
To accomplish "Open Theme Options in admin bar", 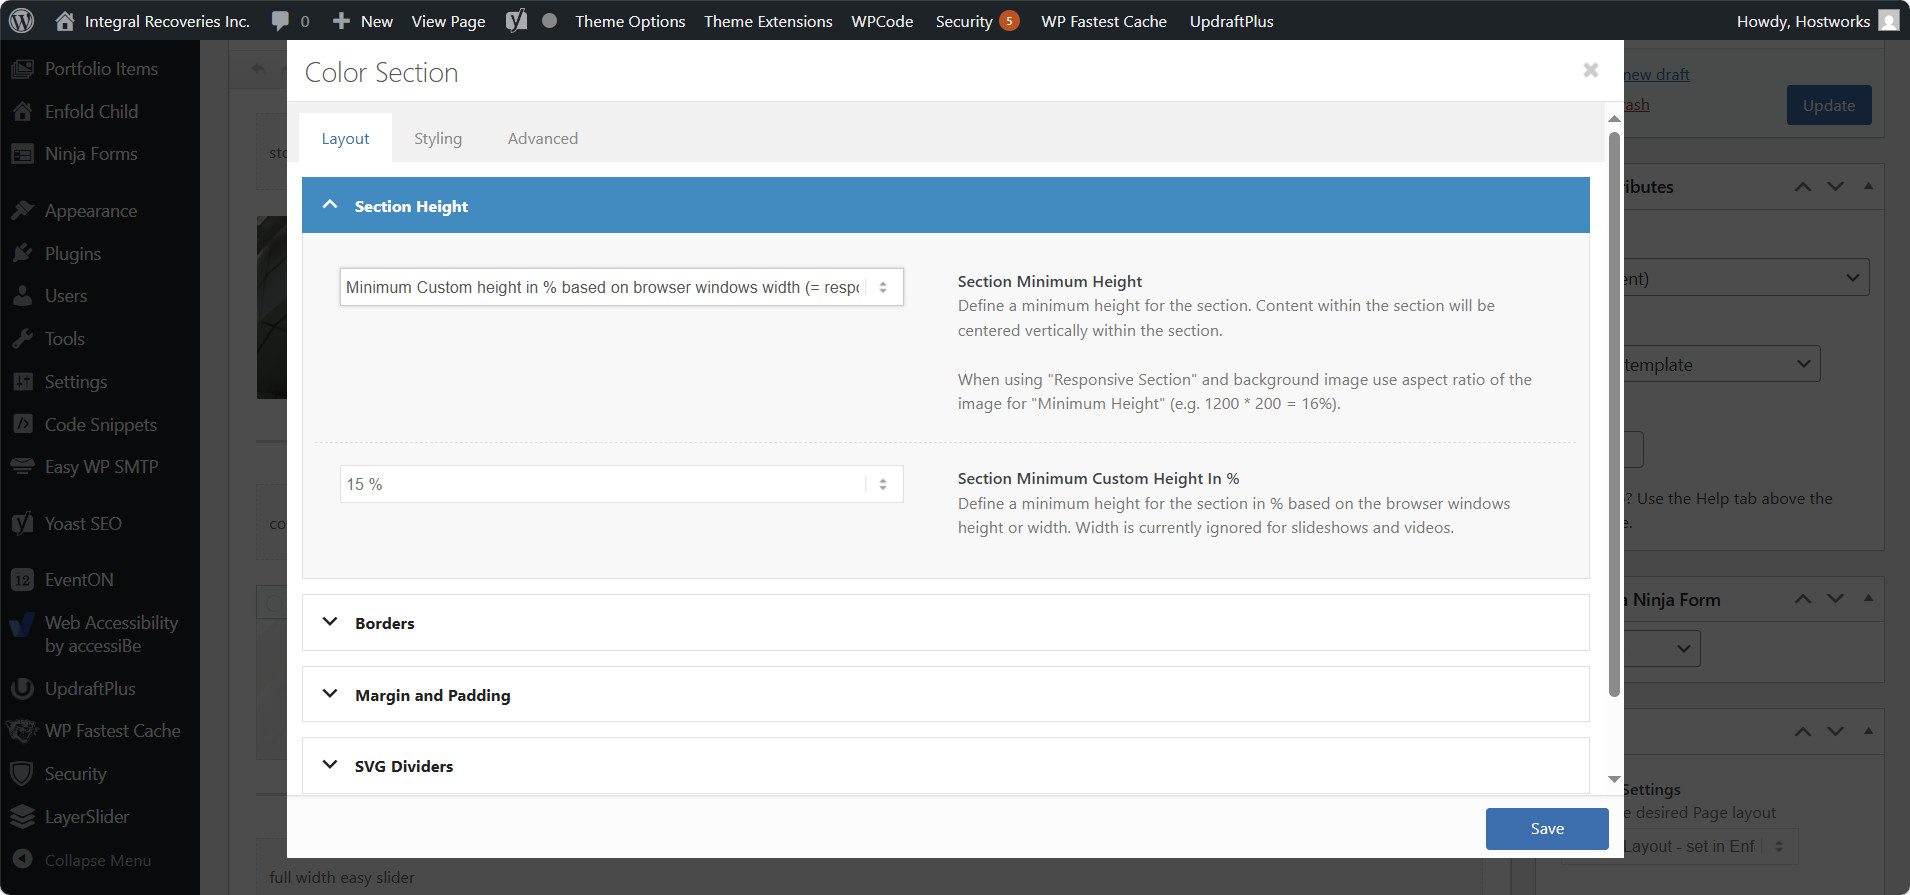I will (x=630, y=21).
